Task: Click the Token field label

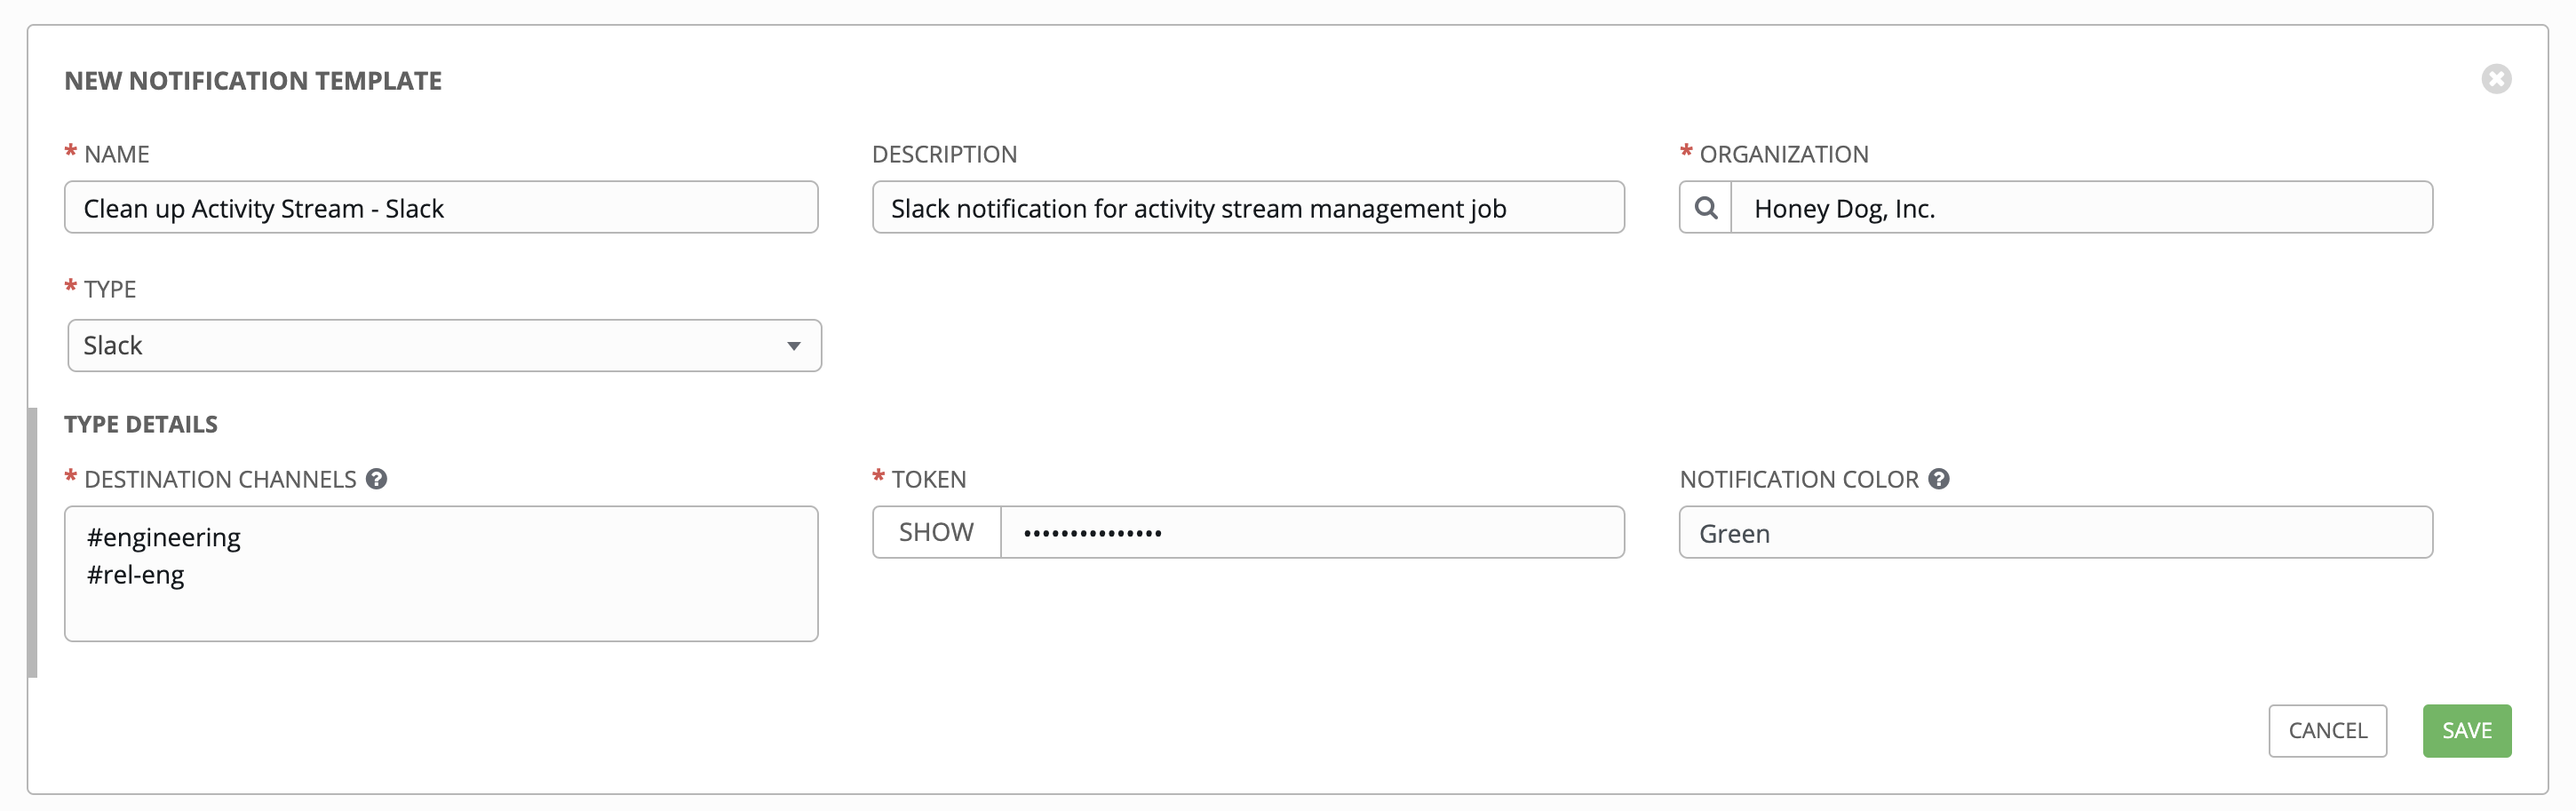Action: tap(928, 480)
